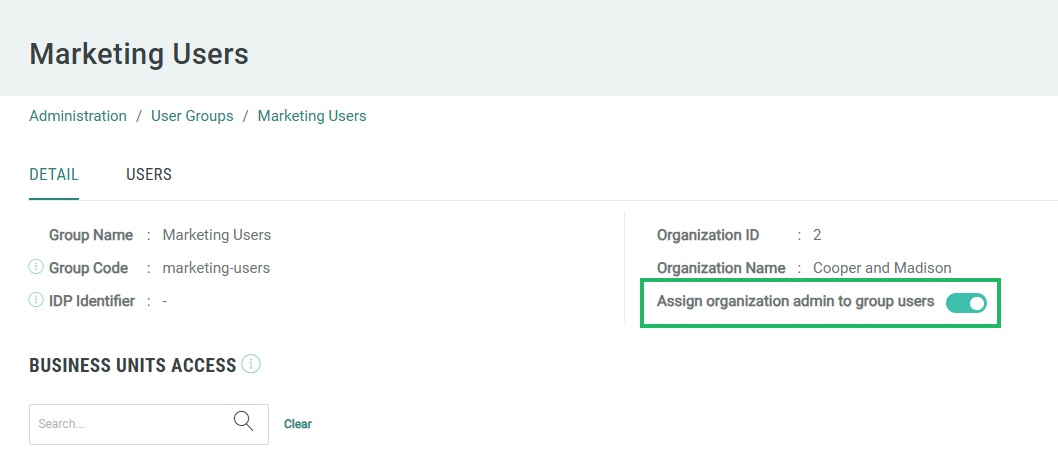Focus the business units Search field
Screen dimensions: 1058x465
[x=130, y=424]
